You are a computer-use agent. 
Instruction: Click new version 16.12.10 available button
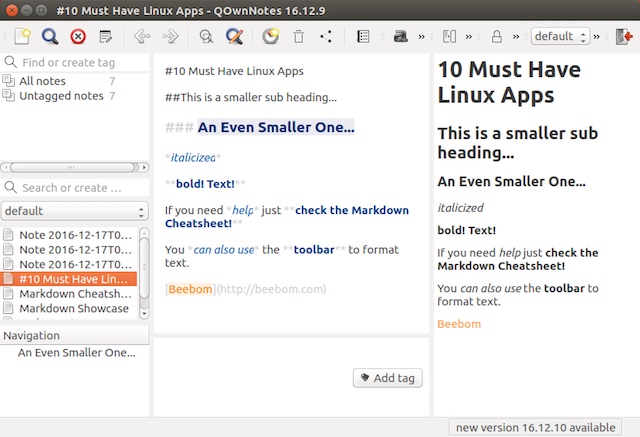point(536,428)
